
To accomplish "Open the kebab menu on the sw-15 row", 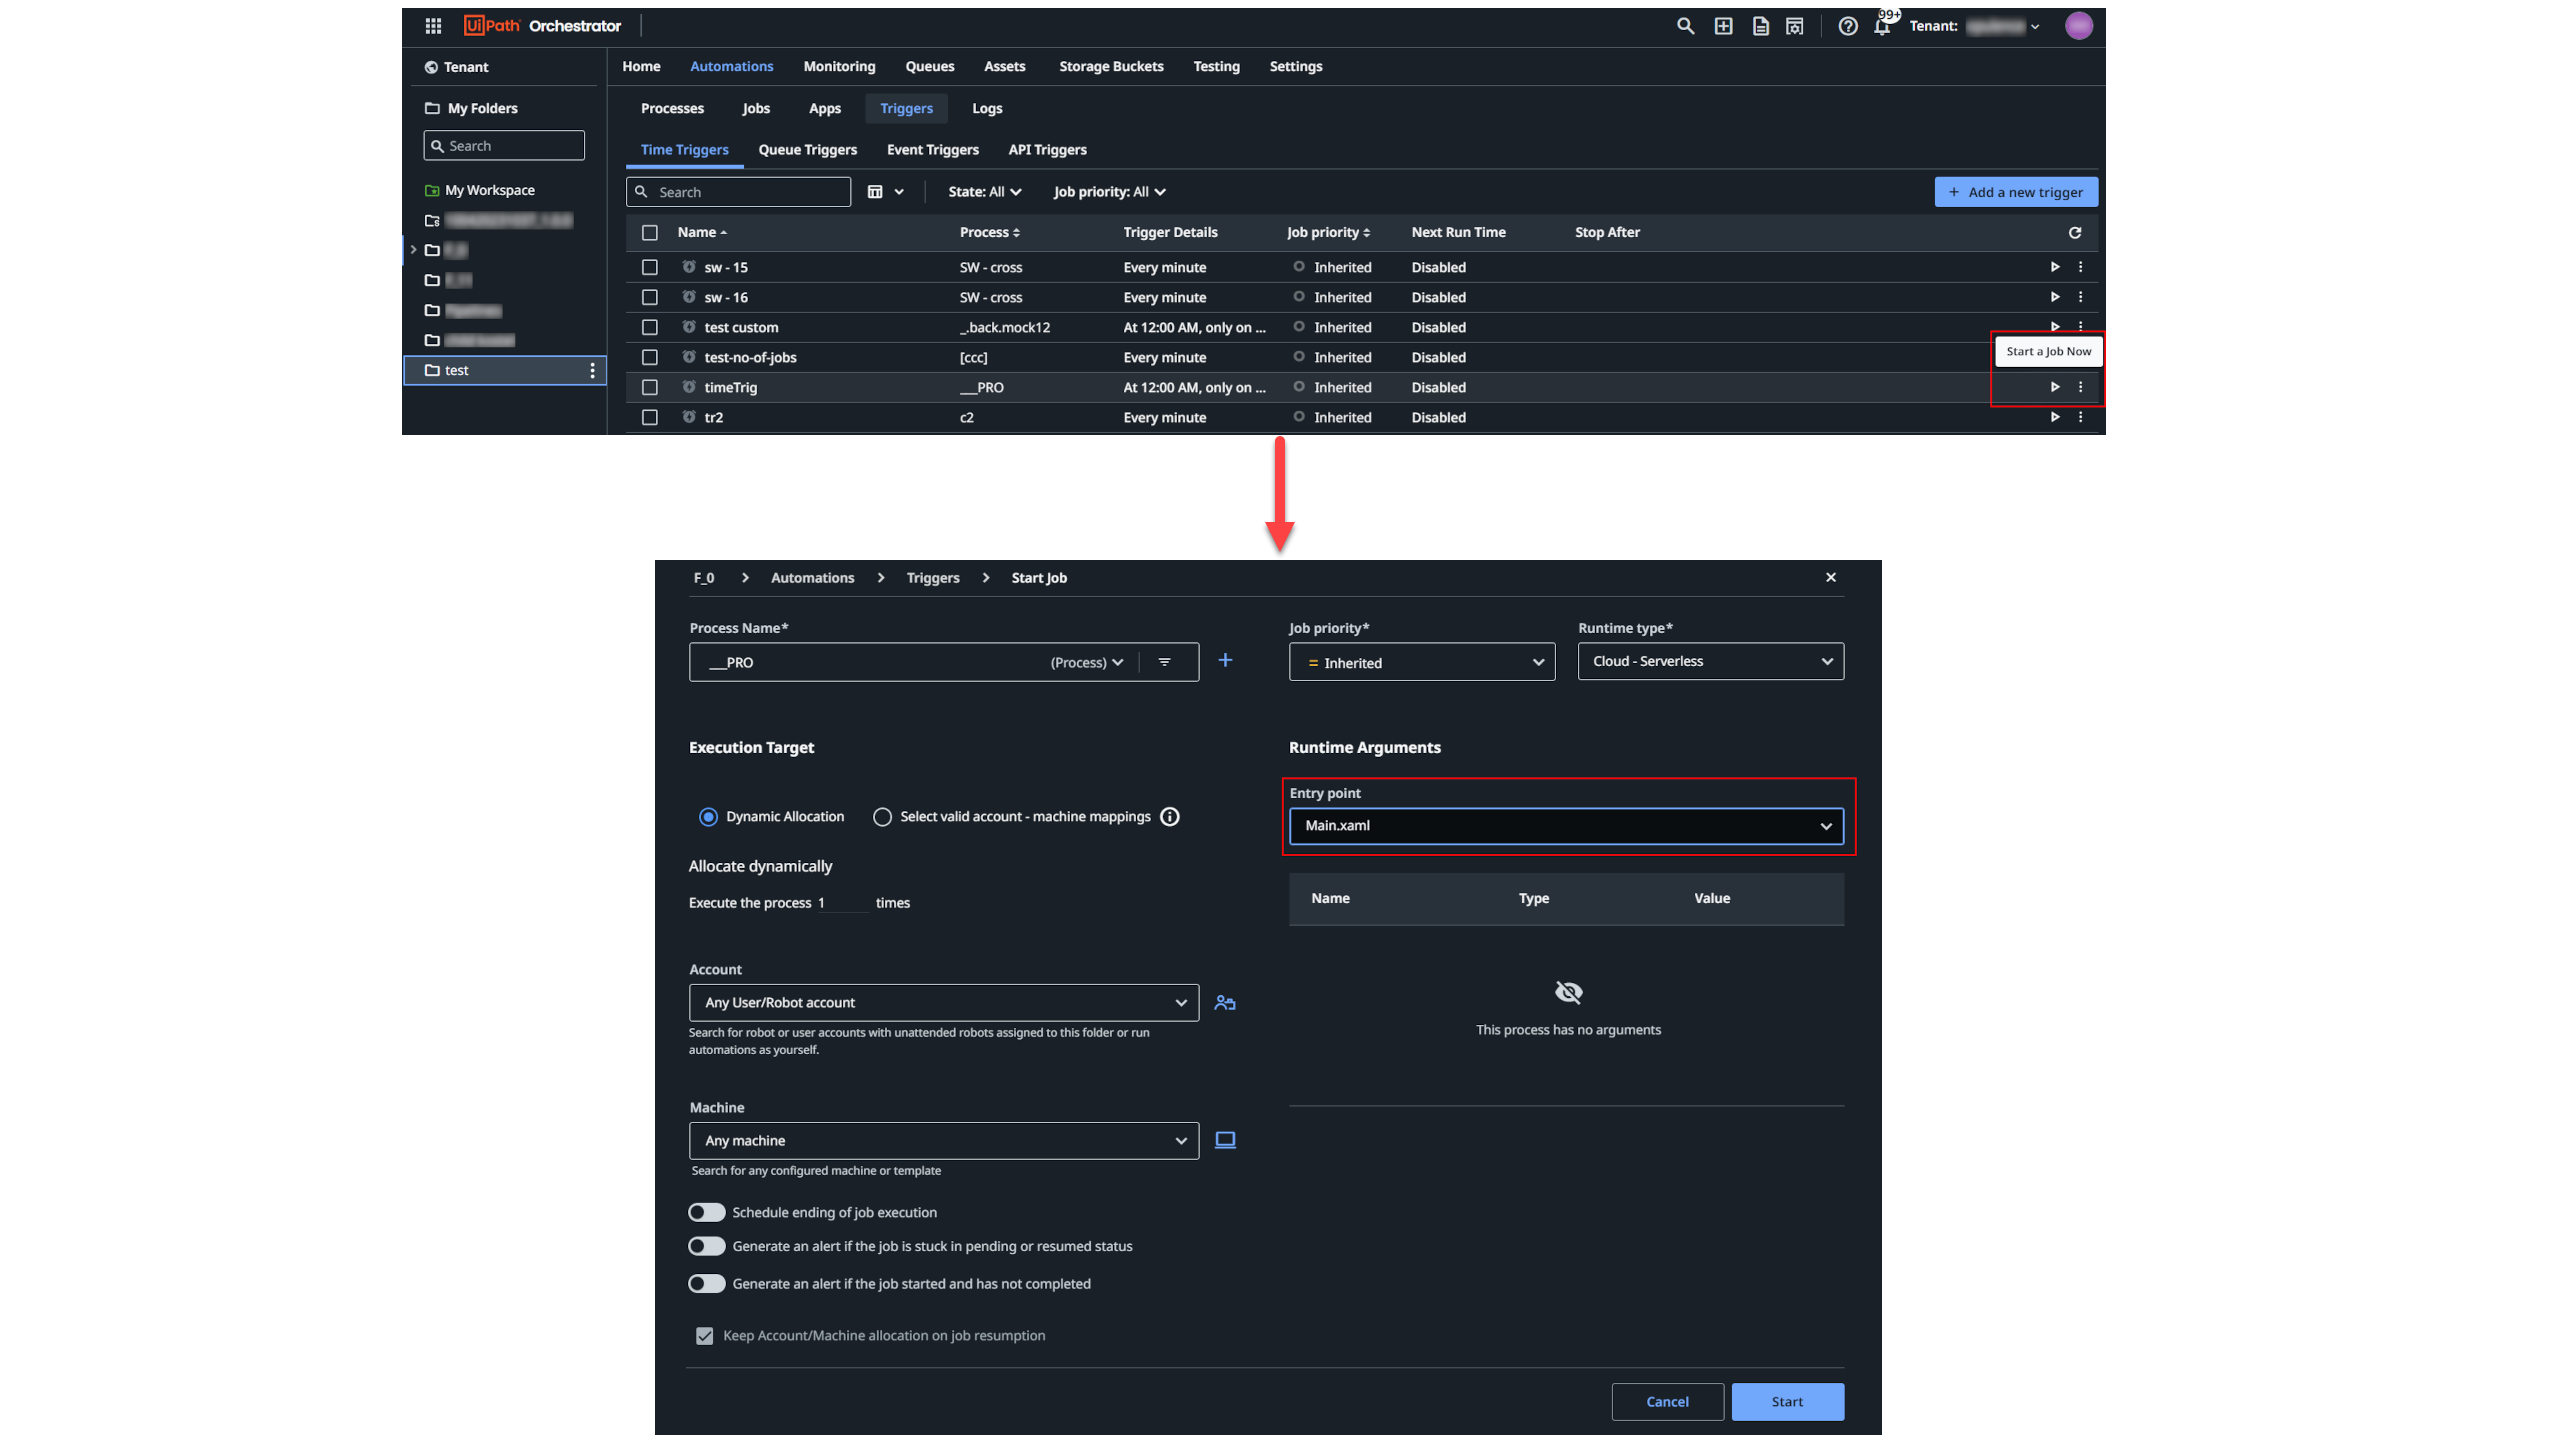I will tap(2080, 267).
